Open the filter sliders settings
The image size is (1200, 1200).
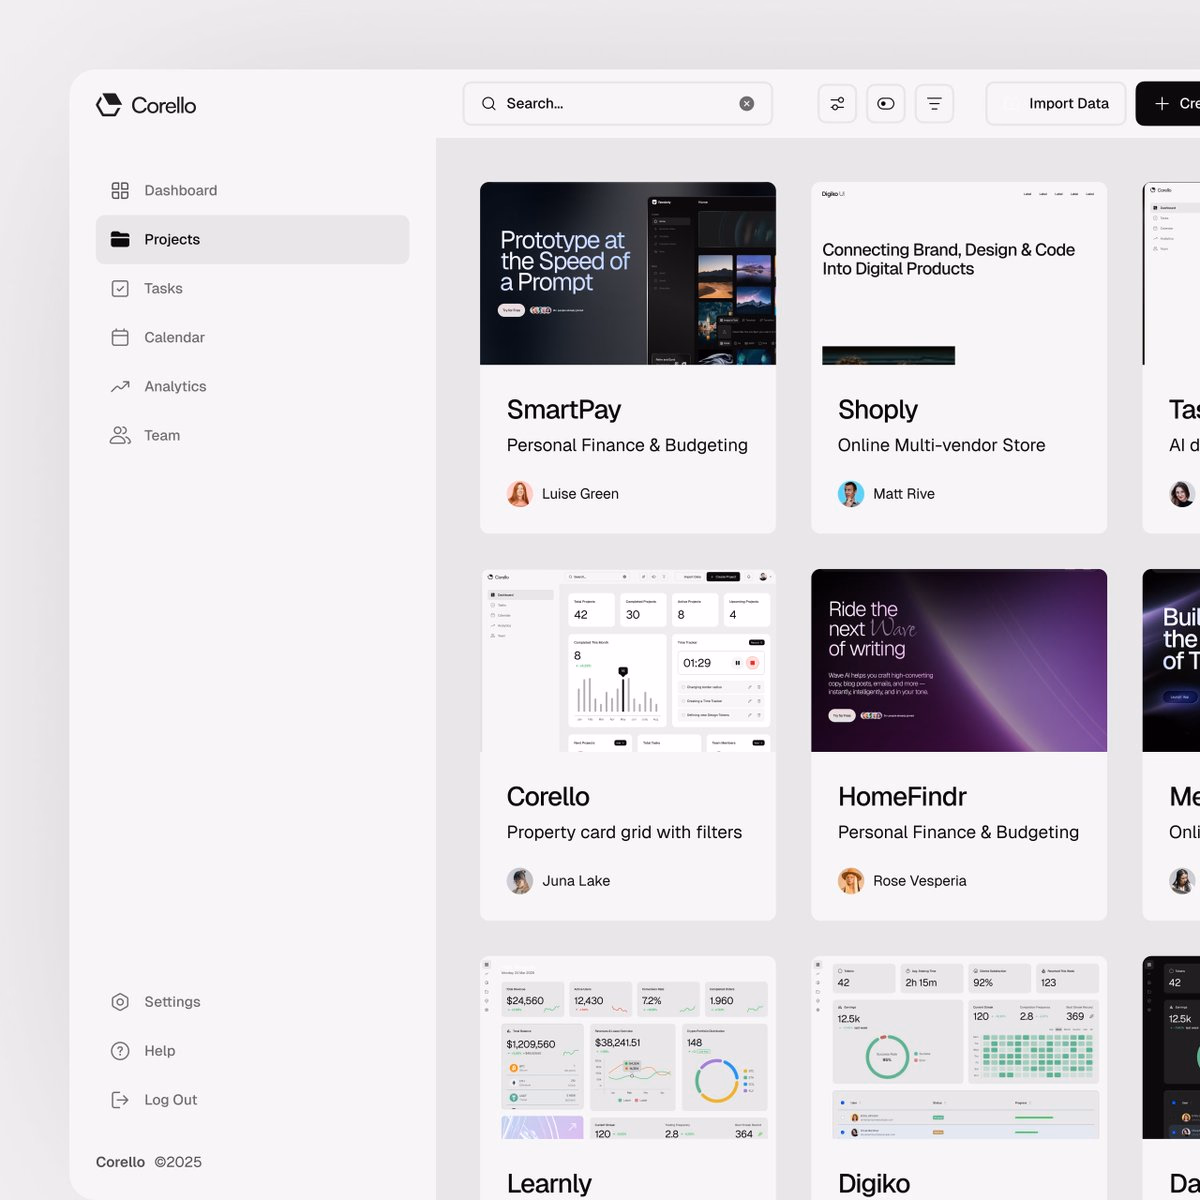pos(837,103)
